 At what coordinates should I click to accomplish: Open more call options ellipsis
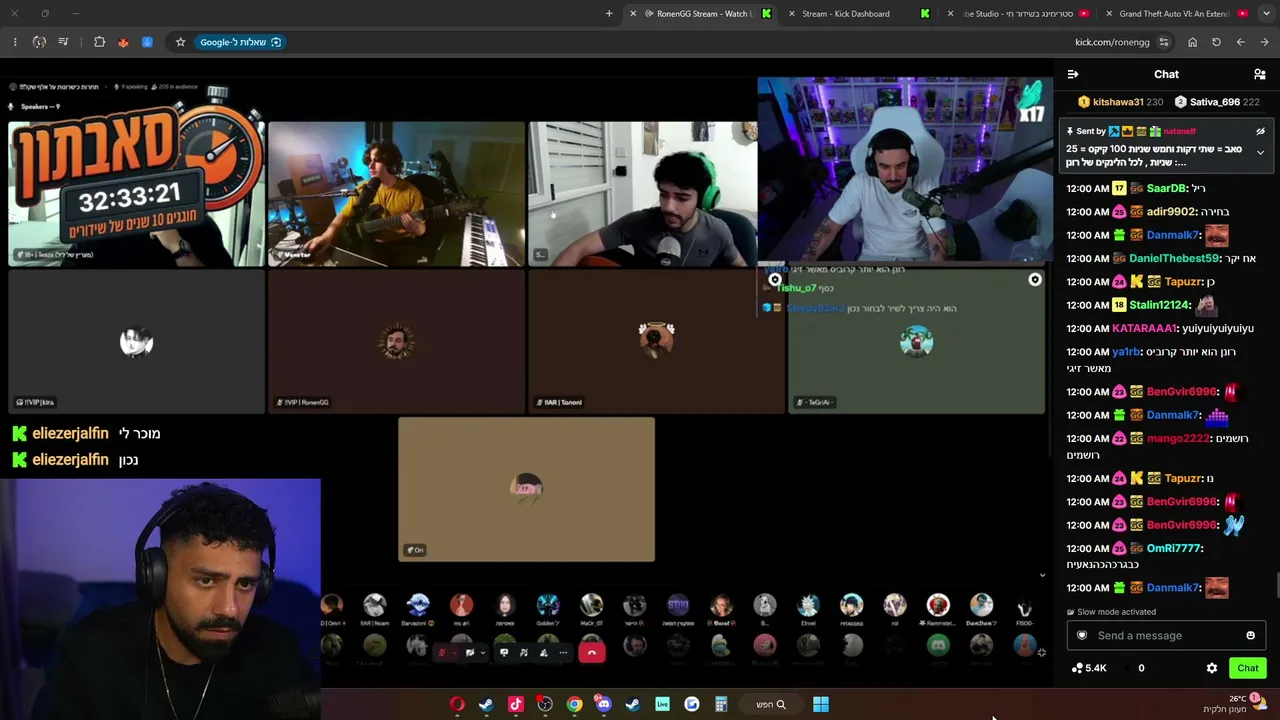coord(563,653)
